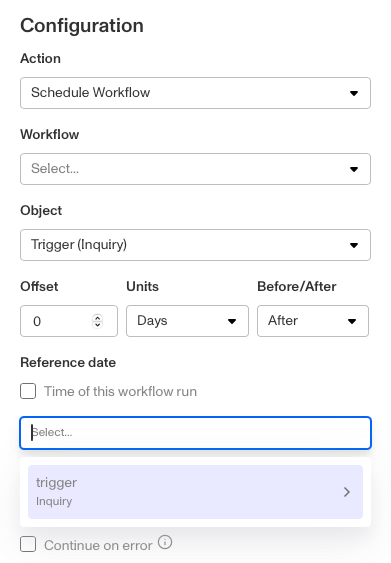Expand trigger option via chevron arrow
Screen dimensions: 391x563
coord(346,492)
